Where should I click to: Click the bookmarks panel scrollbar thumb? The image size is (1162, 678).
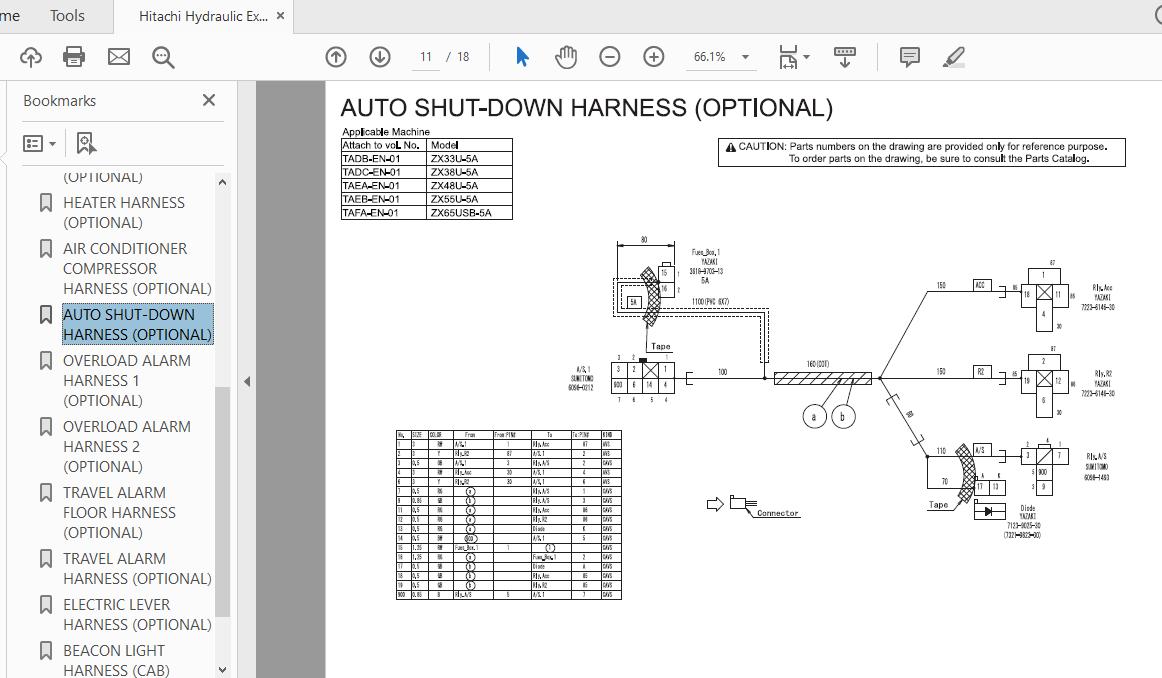click(222, 502)
